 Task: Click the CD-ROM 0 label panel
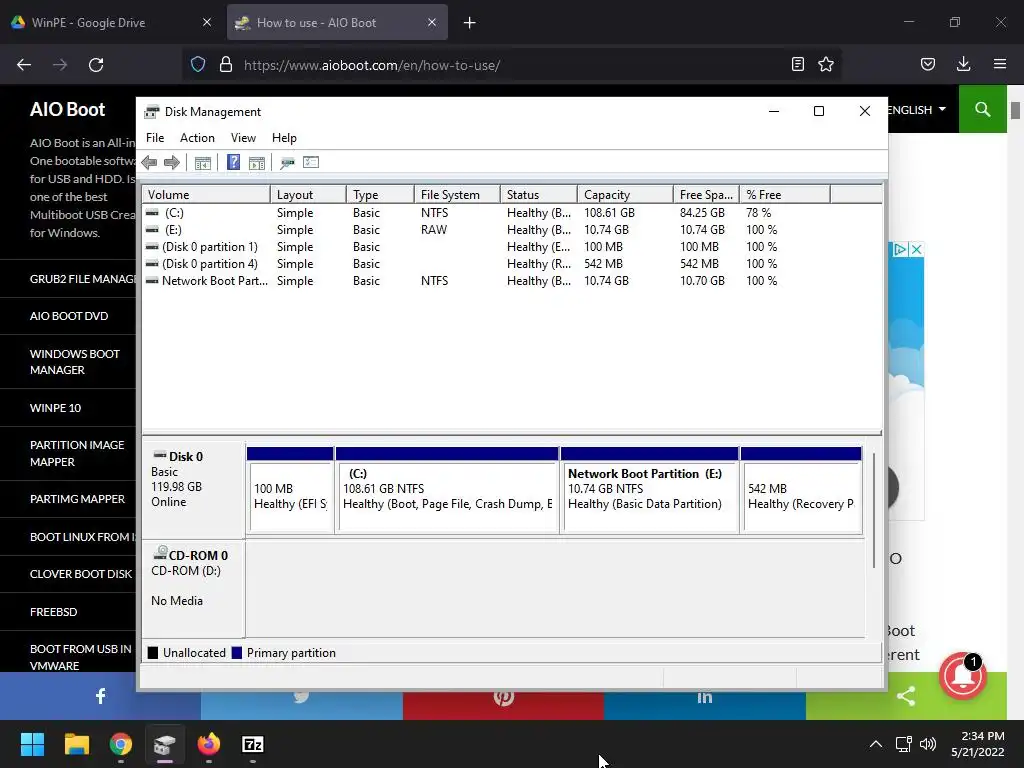point(193,589)
